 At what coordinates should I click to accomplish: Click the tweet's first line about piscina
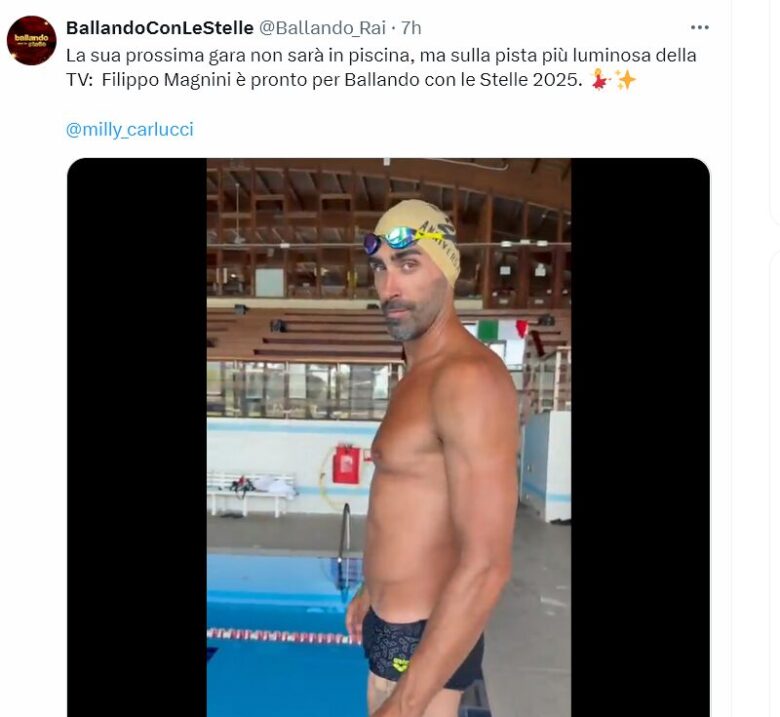point(381,55)
